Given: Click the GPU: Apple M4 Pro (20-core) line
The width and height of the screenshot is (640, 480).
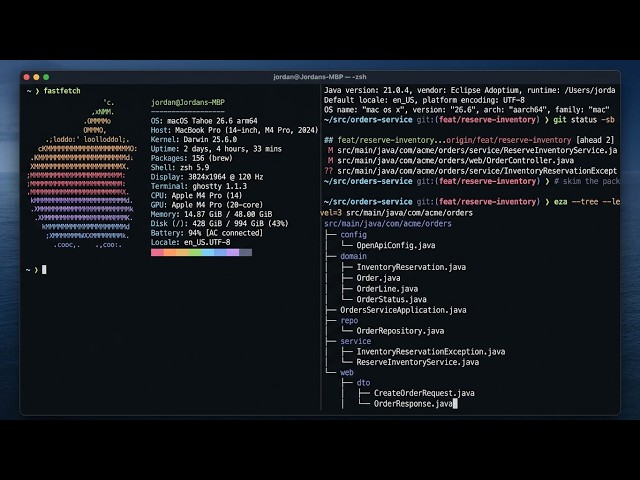Looking at the screenshot, I should pos(207,205).
